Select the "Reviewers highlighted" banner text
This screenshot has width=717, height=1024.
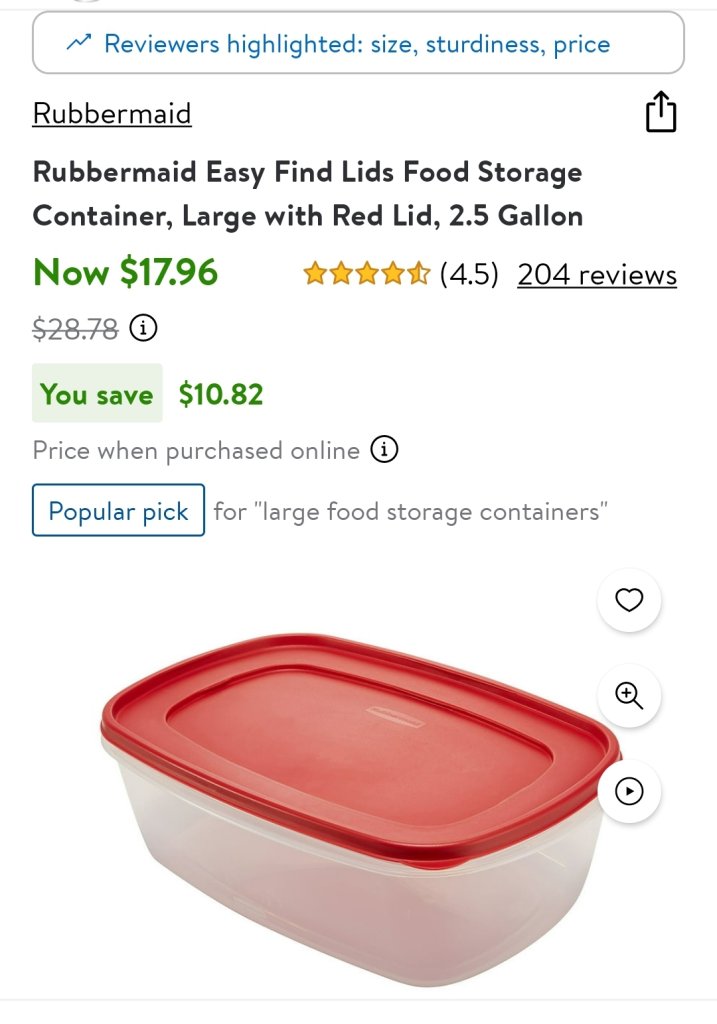point(357,44)
